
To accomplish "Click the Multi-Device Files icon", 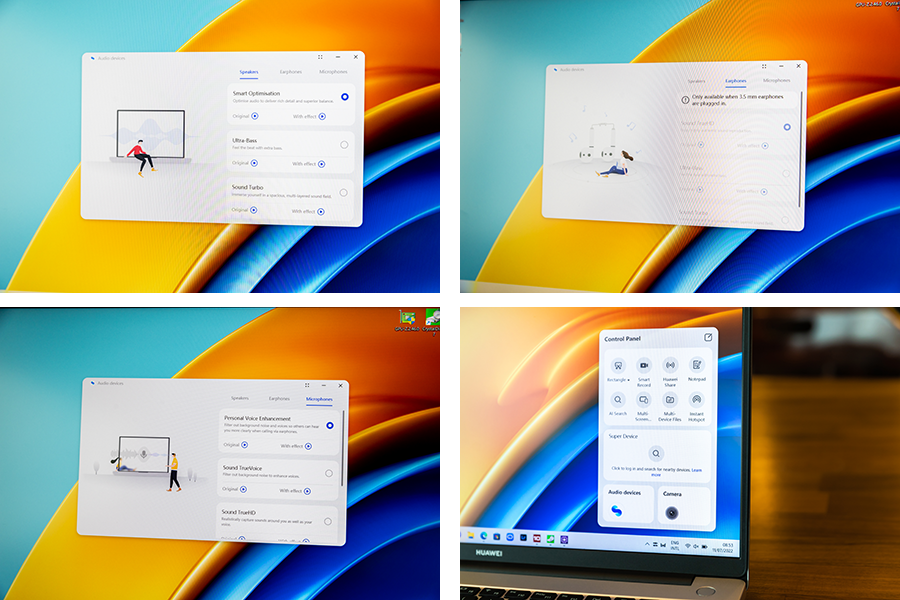I will pos(670,399).
